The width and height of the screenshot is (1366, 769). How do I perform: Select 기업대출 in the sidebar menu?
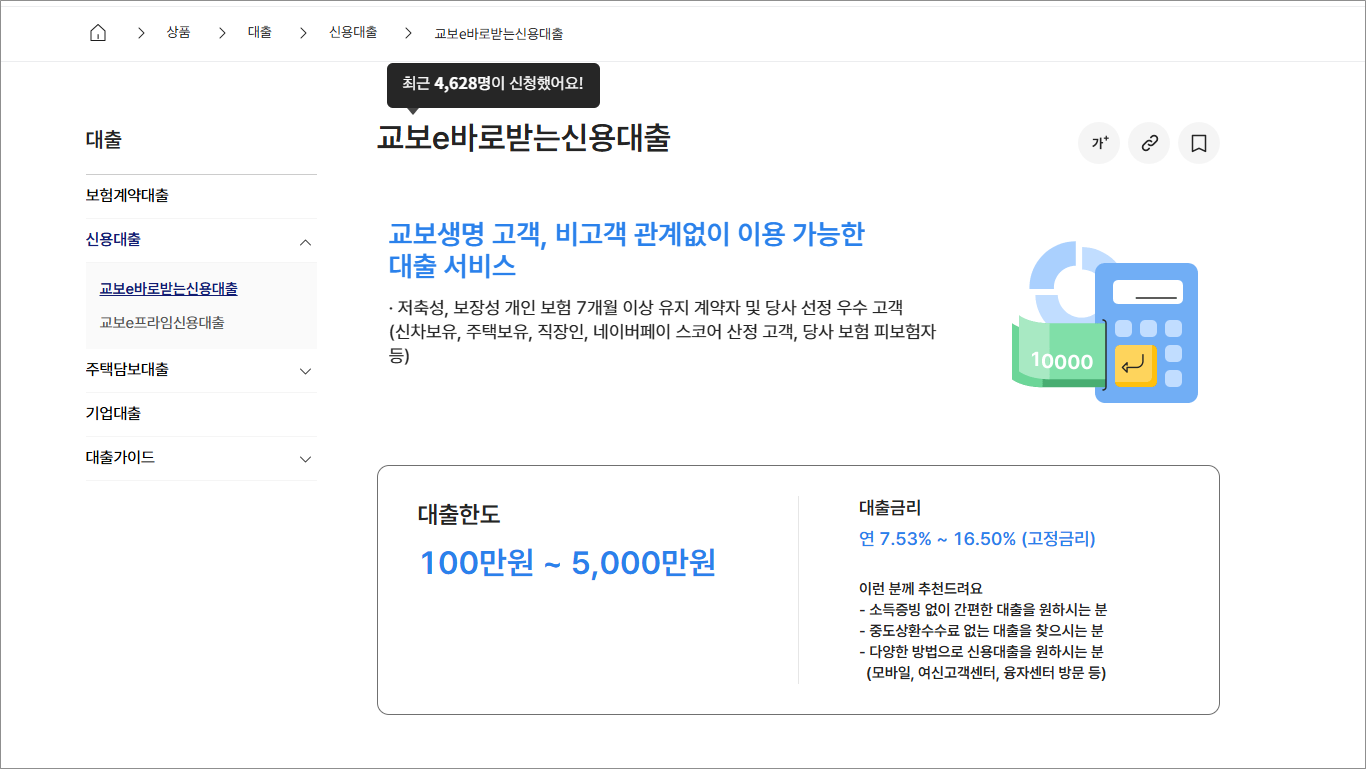coord(112,414)
